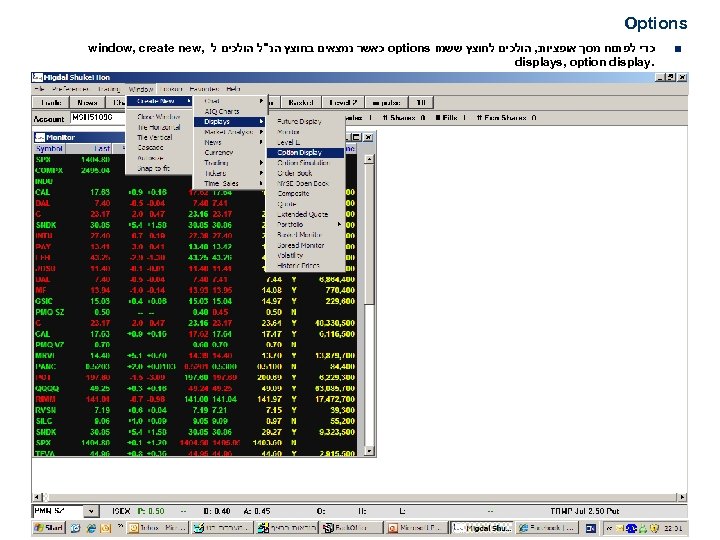Select Create New in Window menu
Image resolution: width=720 pixels, height=540 pixels.
pos(159,101)
